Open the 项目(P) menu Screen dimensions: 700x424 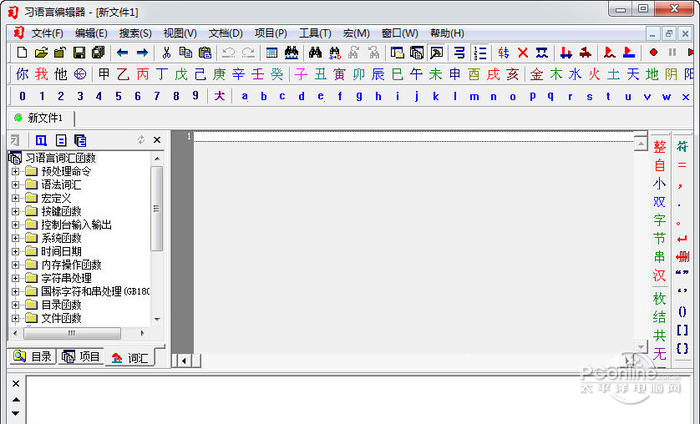point(271,33)
